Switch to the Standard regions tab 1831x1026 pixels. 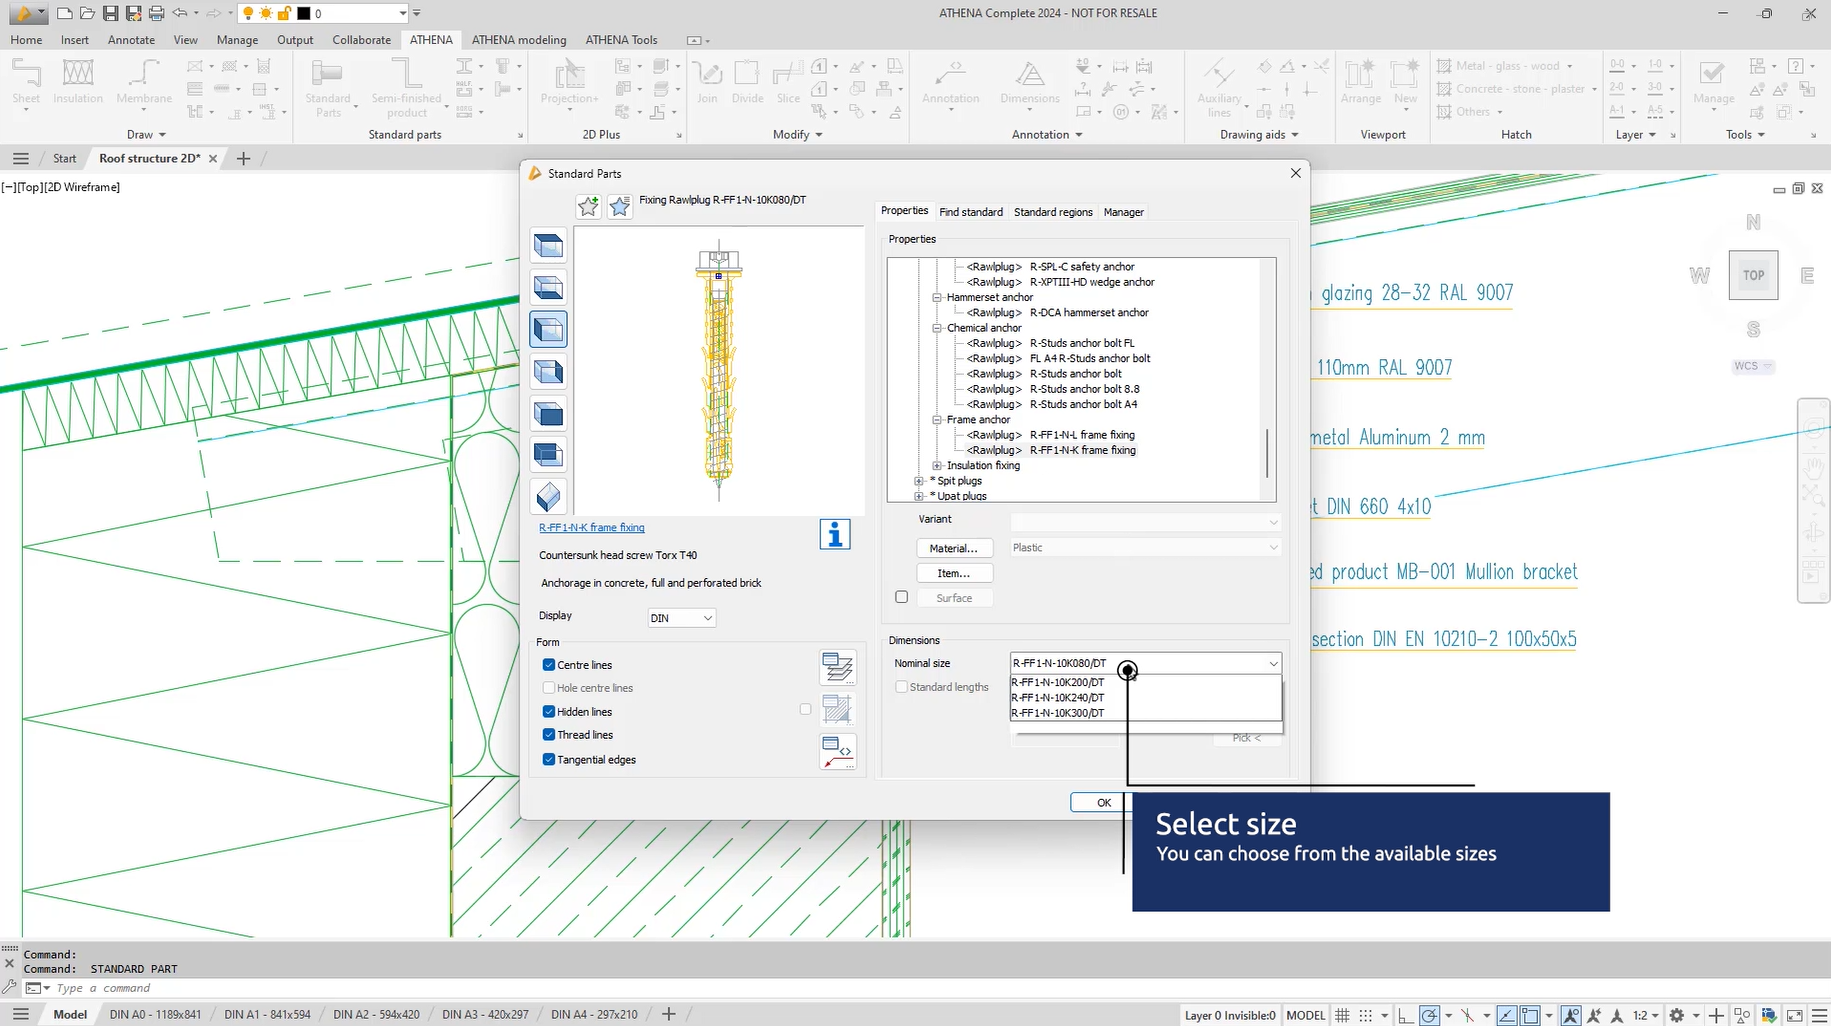coord(1053,212)
